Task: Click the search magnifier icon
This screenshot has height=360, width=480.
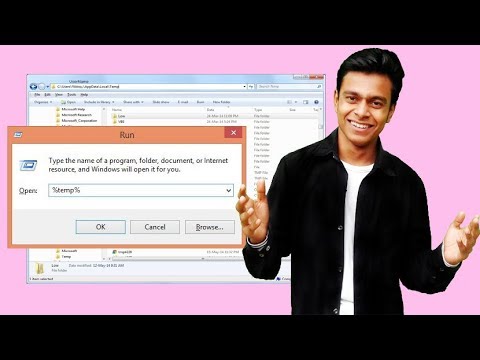Action: coord(319,87)
